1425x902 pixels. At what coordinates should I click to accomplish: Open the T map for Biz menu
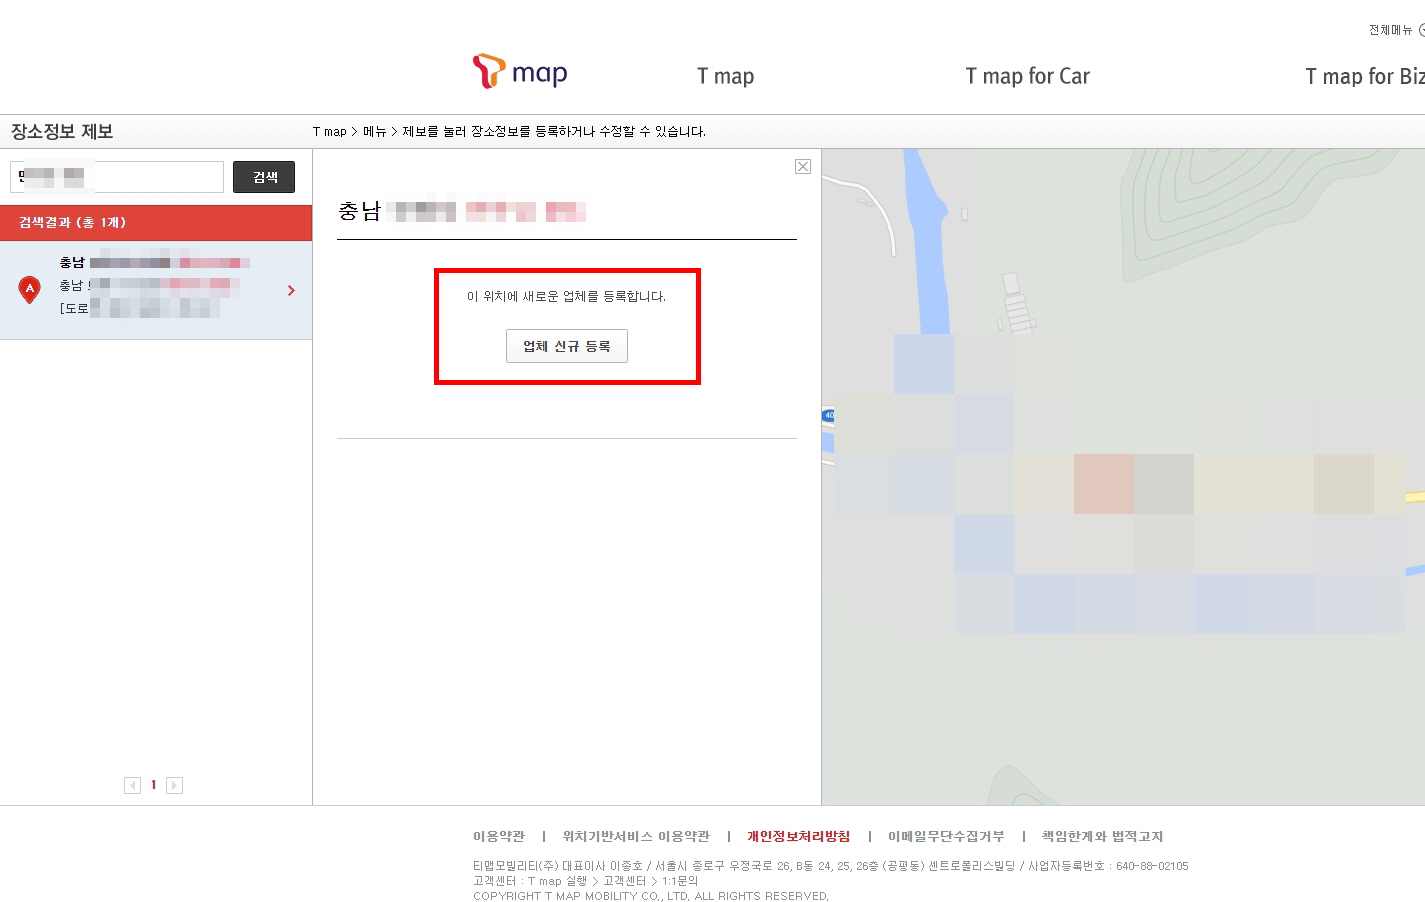pos(1365,76)
